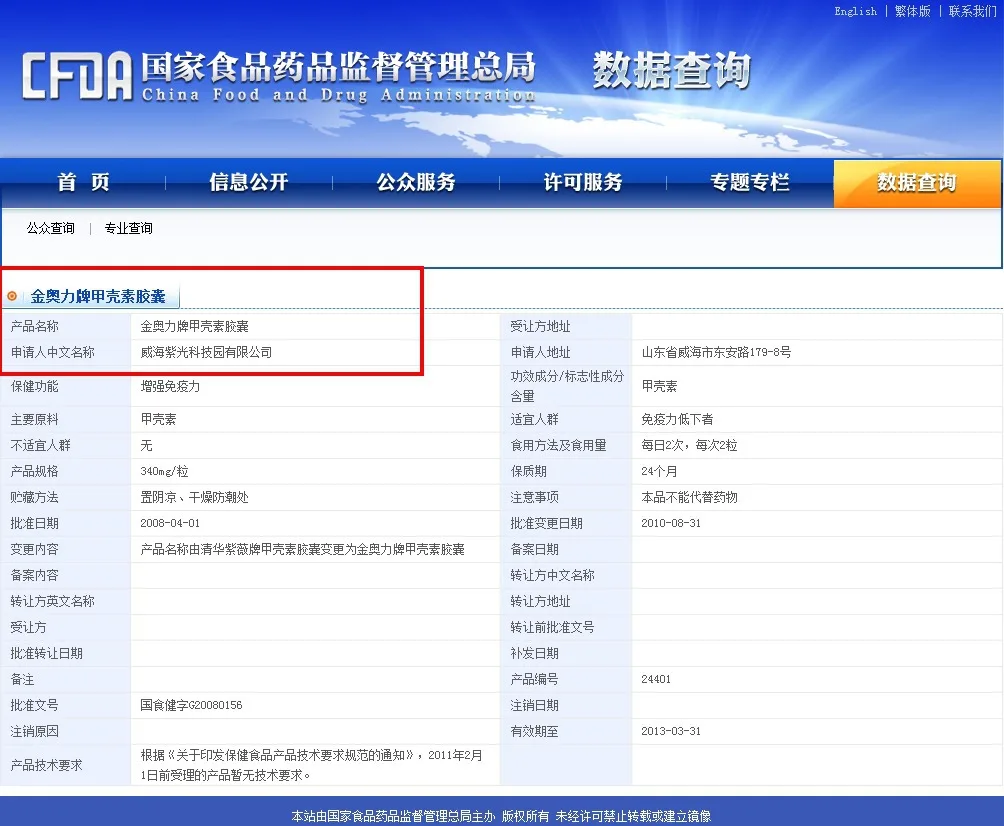Select applicant 威海紫光科技园有限公司

206,352
